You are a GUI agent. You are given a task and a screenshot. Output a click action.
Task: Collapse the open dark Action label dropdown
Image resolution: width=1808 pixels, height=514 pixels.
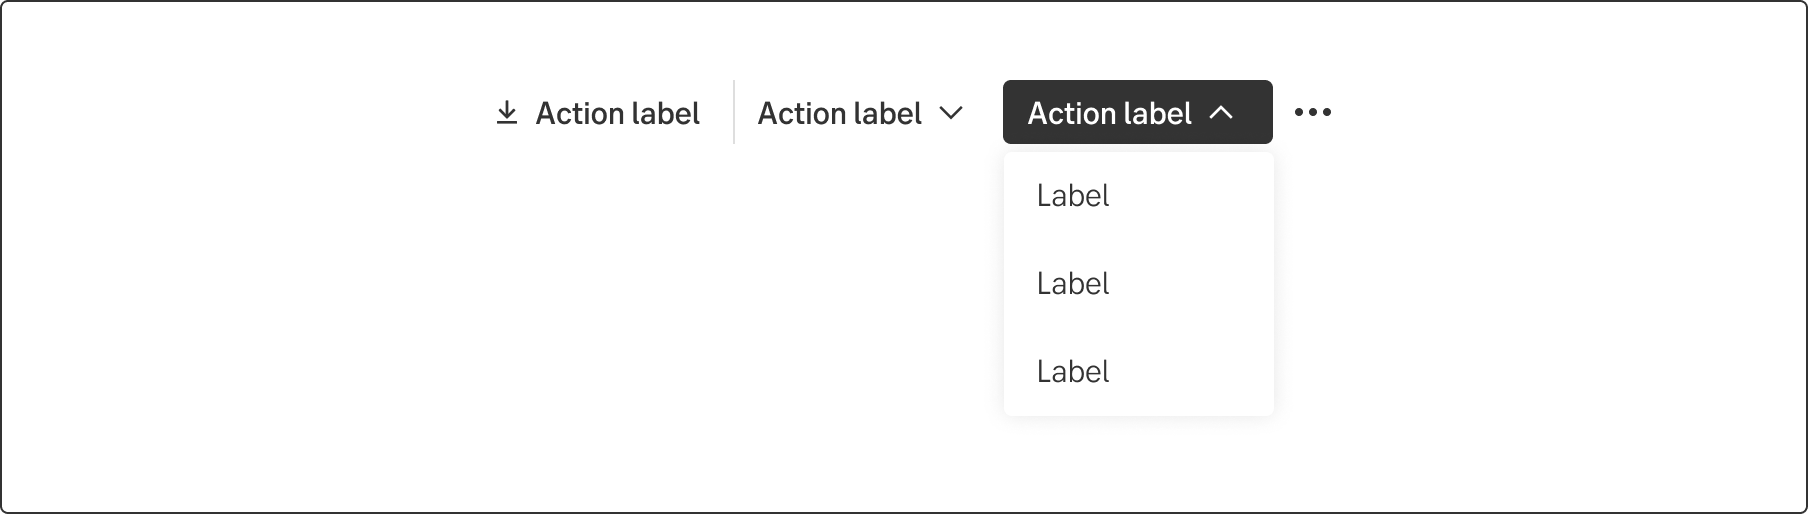[1137, 113]
